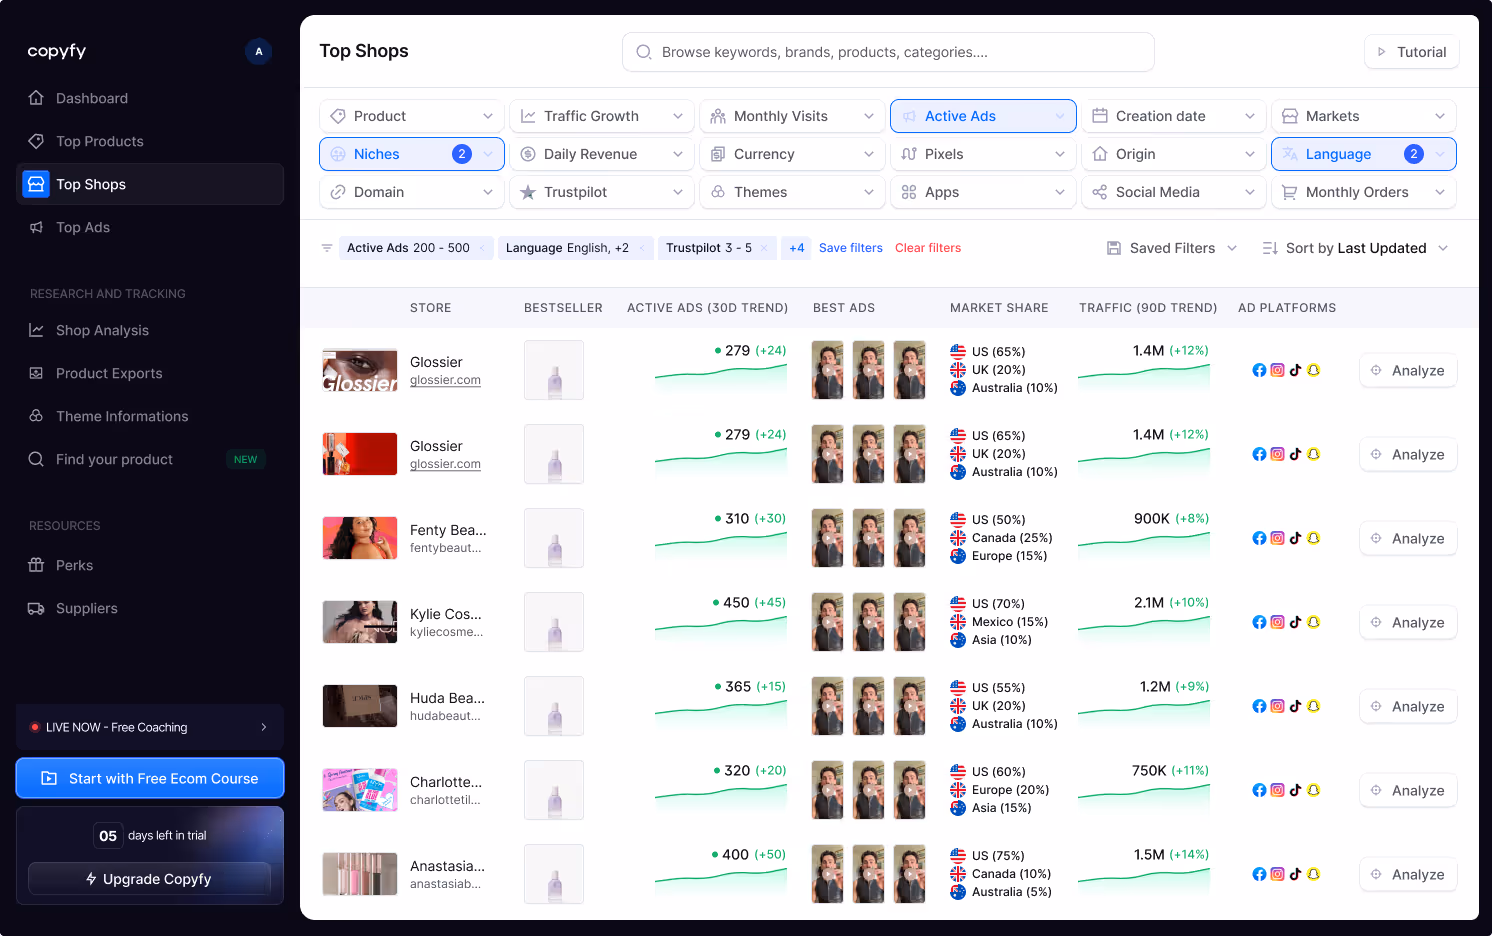Click the user avatar A icon
The height and width of the screenshot is (936, 1492).
tap(259, 51)
